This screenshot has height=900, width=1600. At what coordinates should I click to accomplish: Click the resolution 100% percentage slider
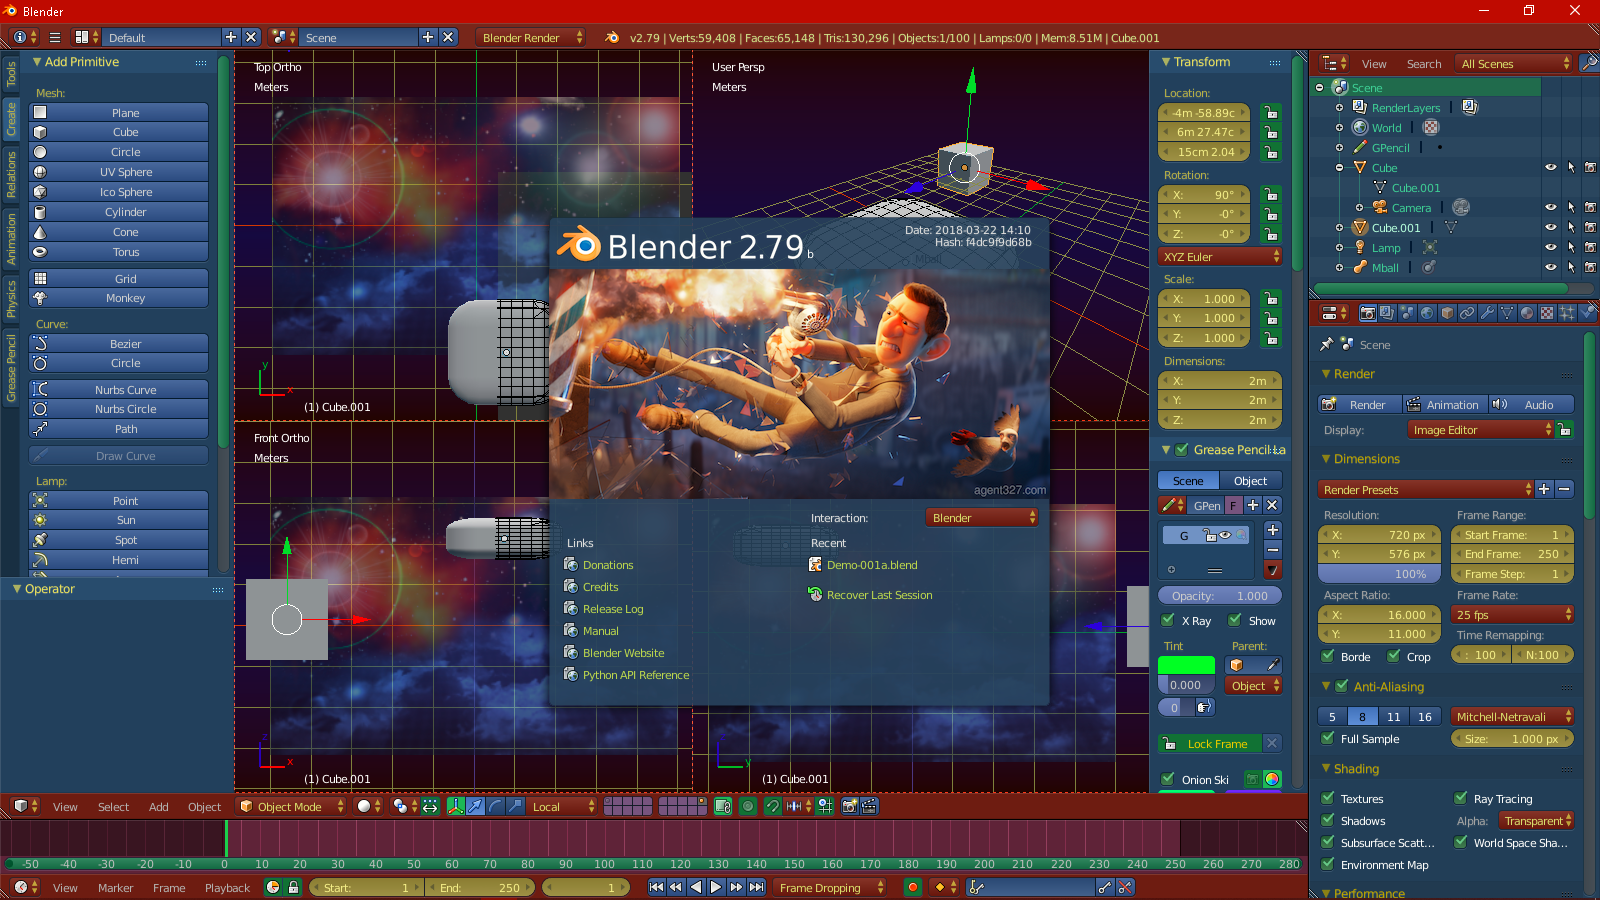[x=1379, y=574]
